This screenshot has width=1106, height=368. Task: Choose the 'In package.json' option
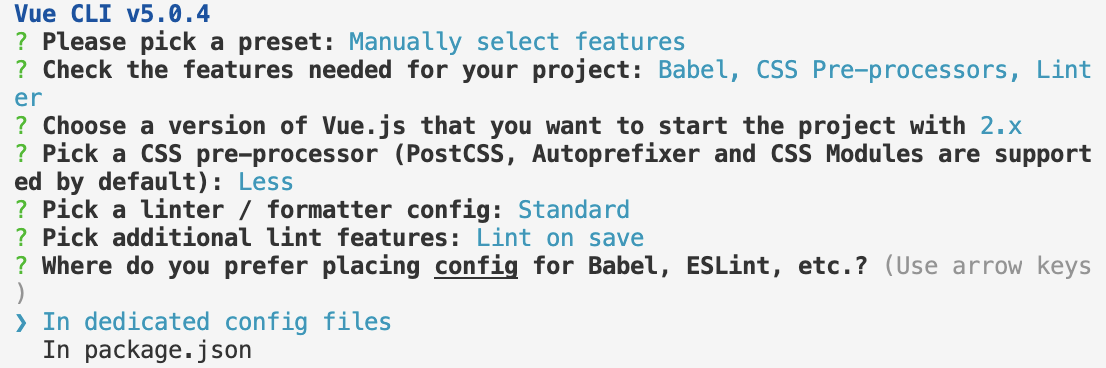click(x=147, y=350)
